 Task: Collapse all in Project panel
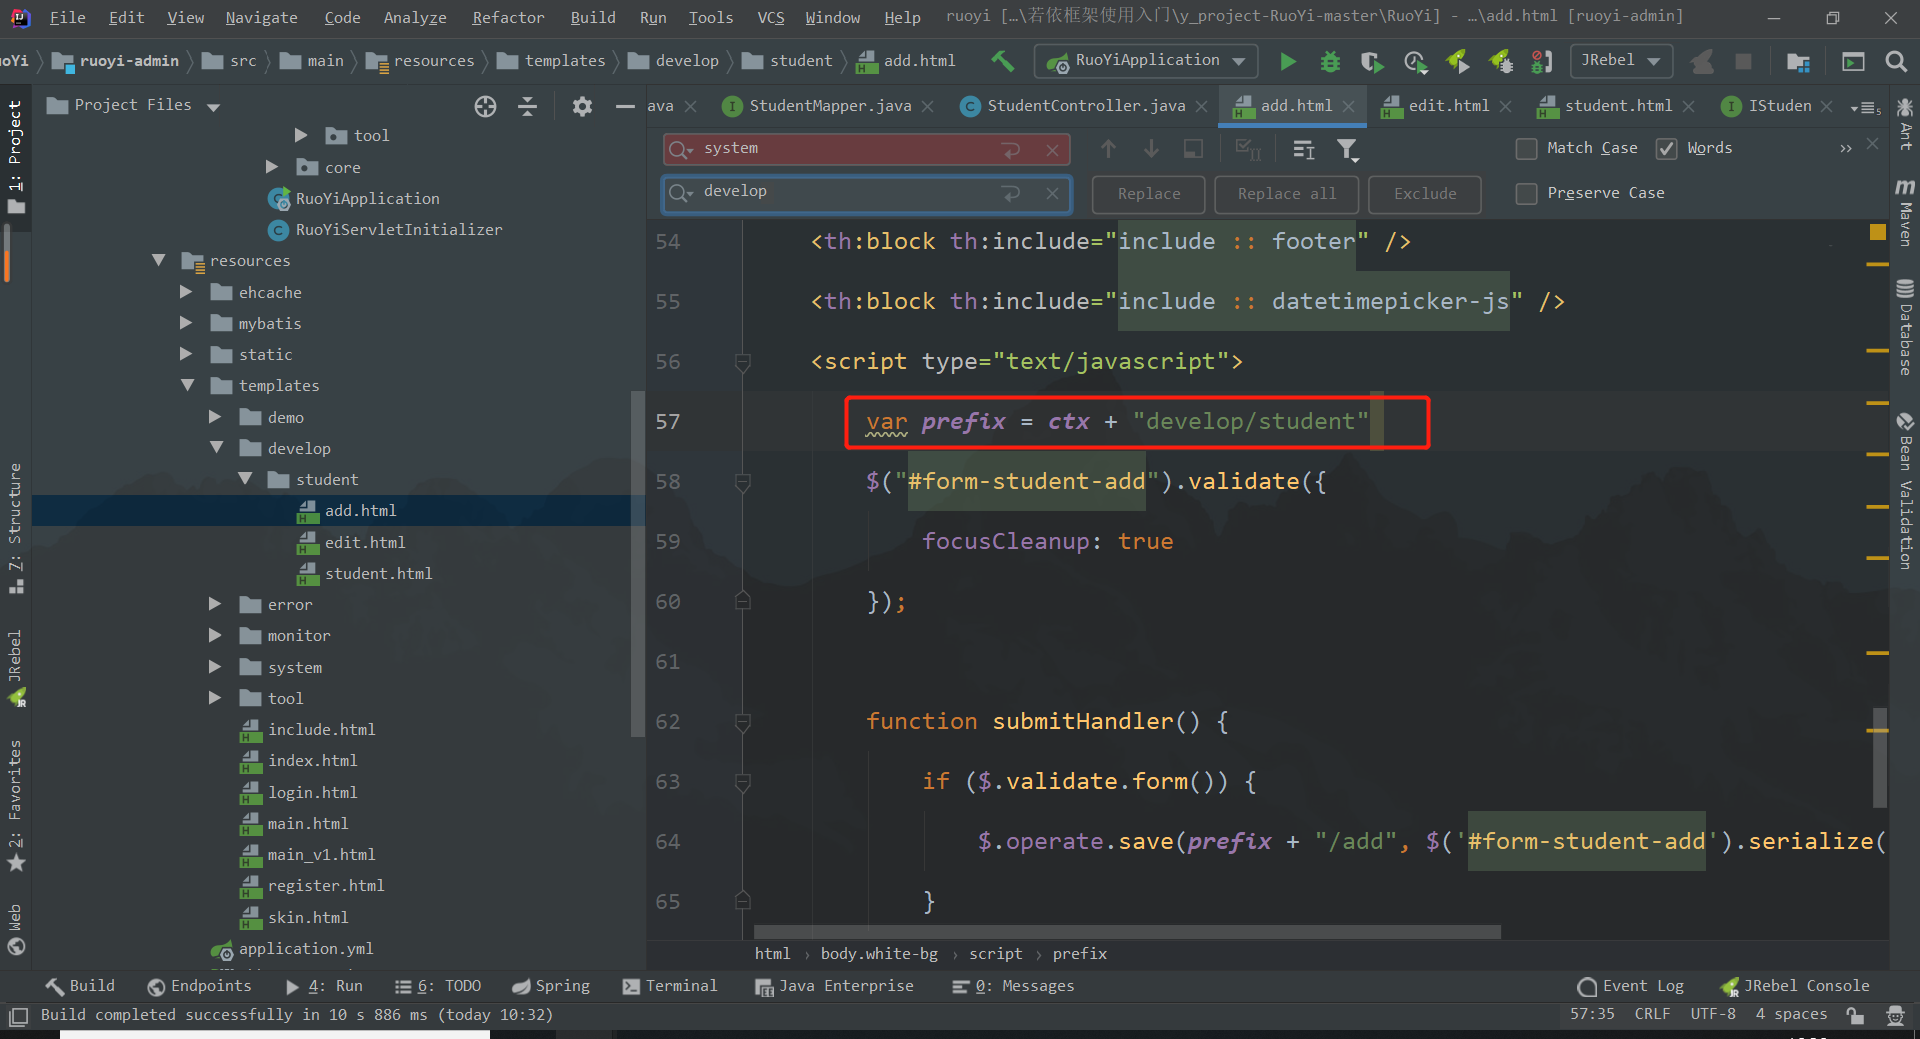pos(528,106)
